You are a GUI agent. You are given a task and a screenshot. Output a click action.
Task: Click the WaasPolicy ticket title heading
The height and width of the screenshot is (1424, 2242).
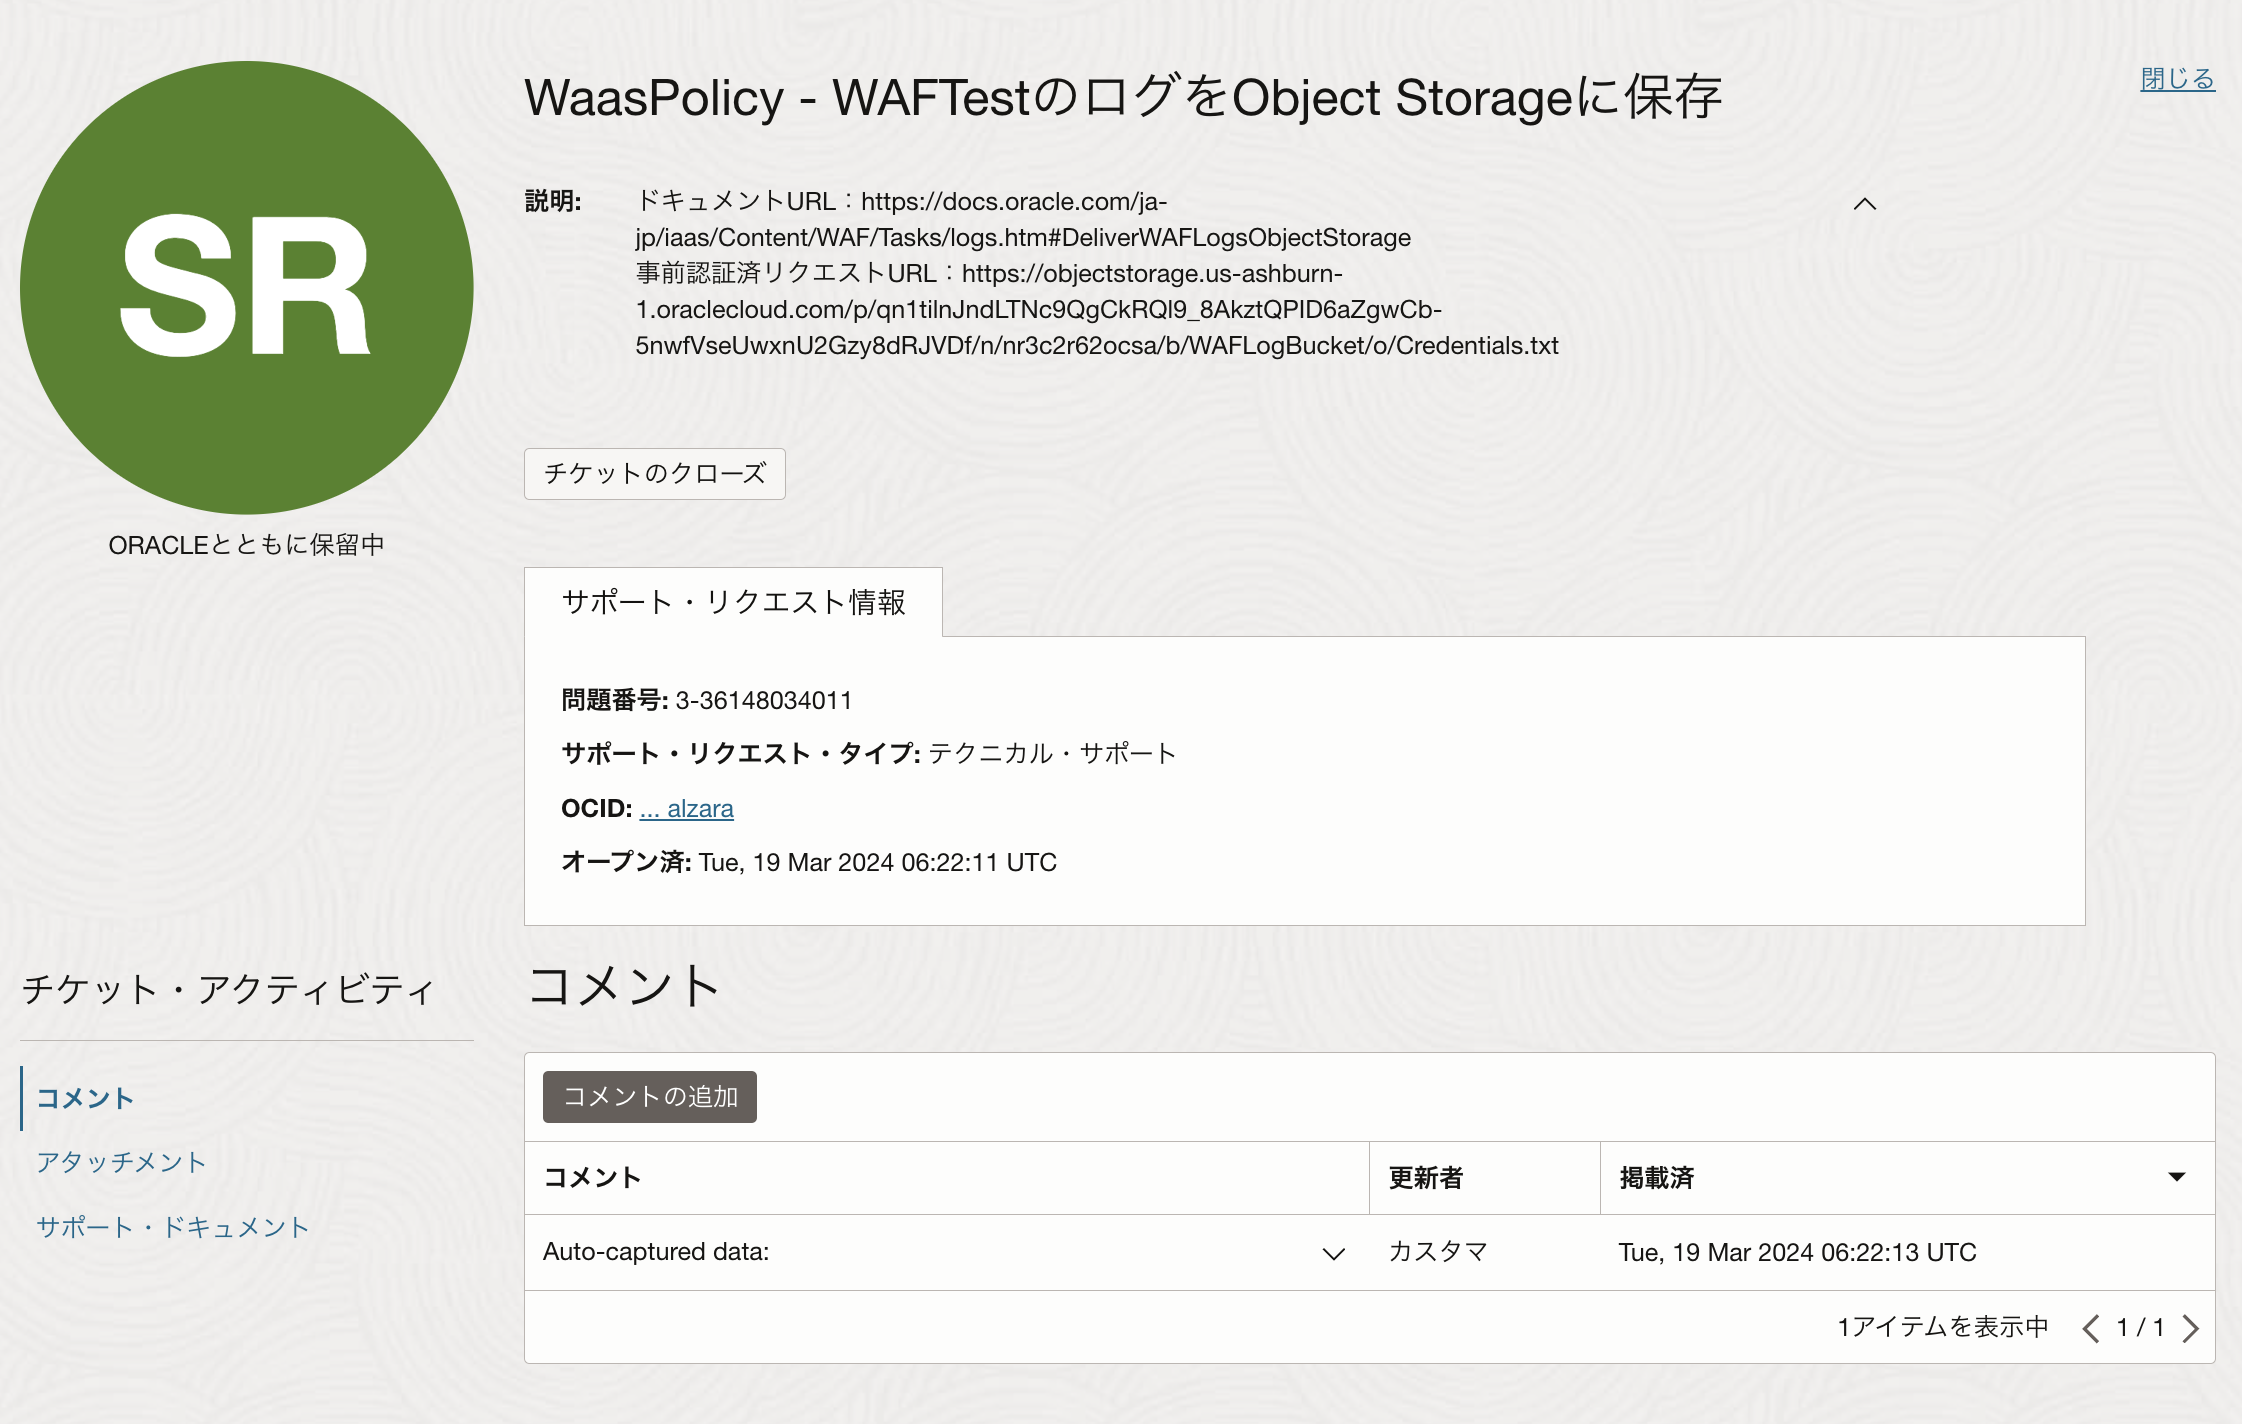click(x=1122, y=98)
